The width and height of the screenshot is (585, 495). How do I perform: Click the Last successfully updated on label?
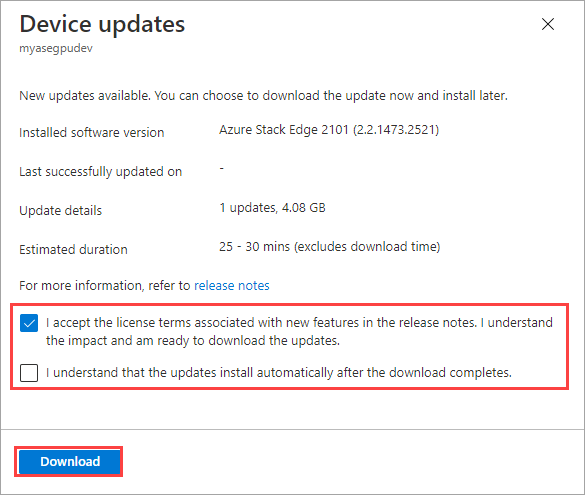(x=101, y=172)
